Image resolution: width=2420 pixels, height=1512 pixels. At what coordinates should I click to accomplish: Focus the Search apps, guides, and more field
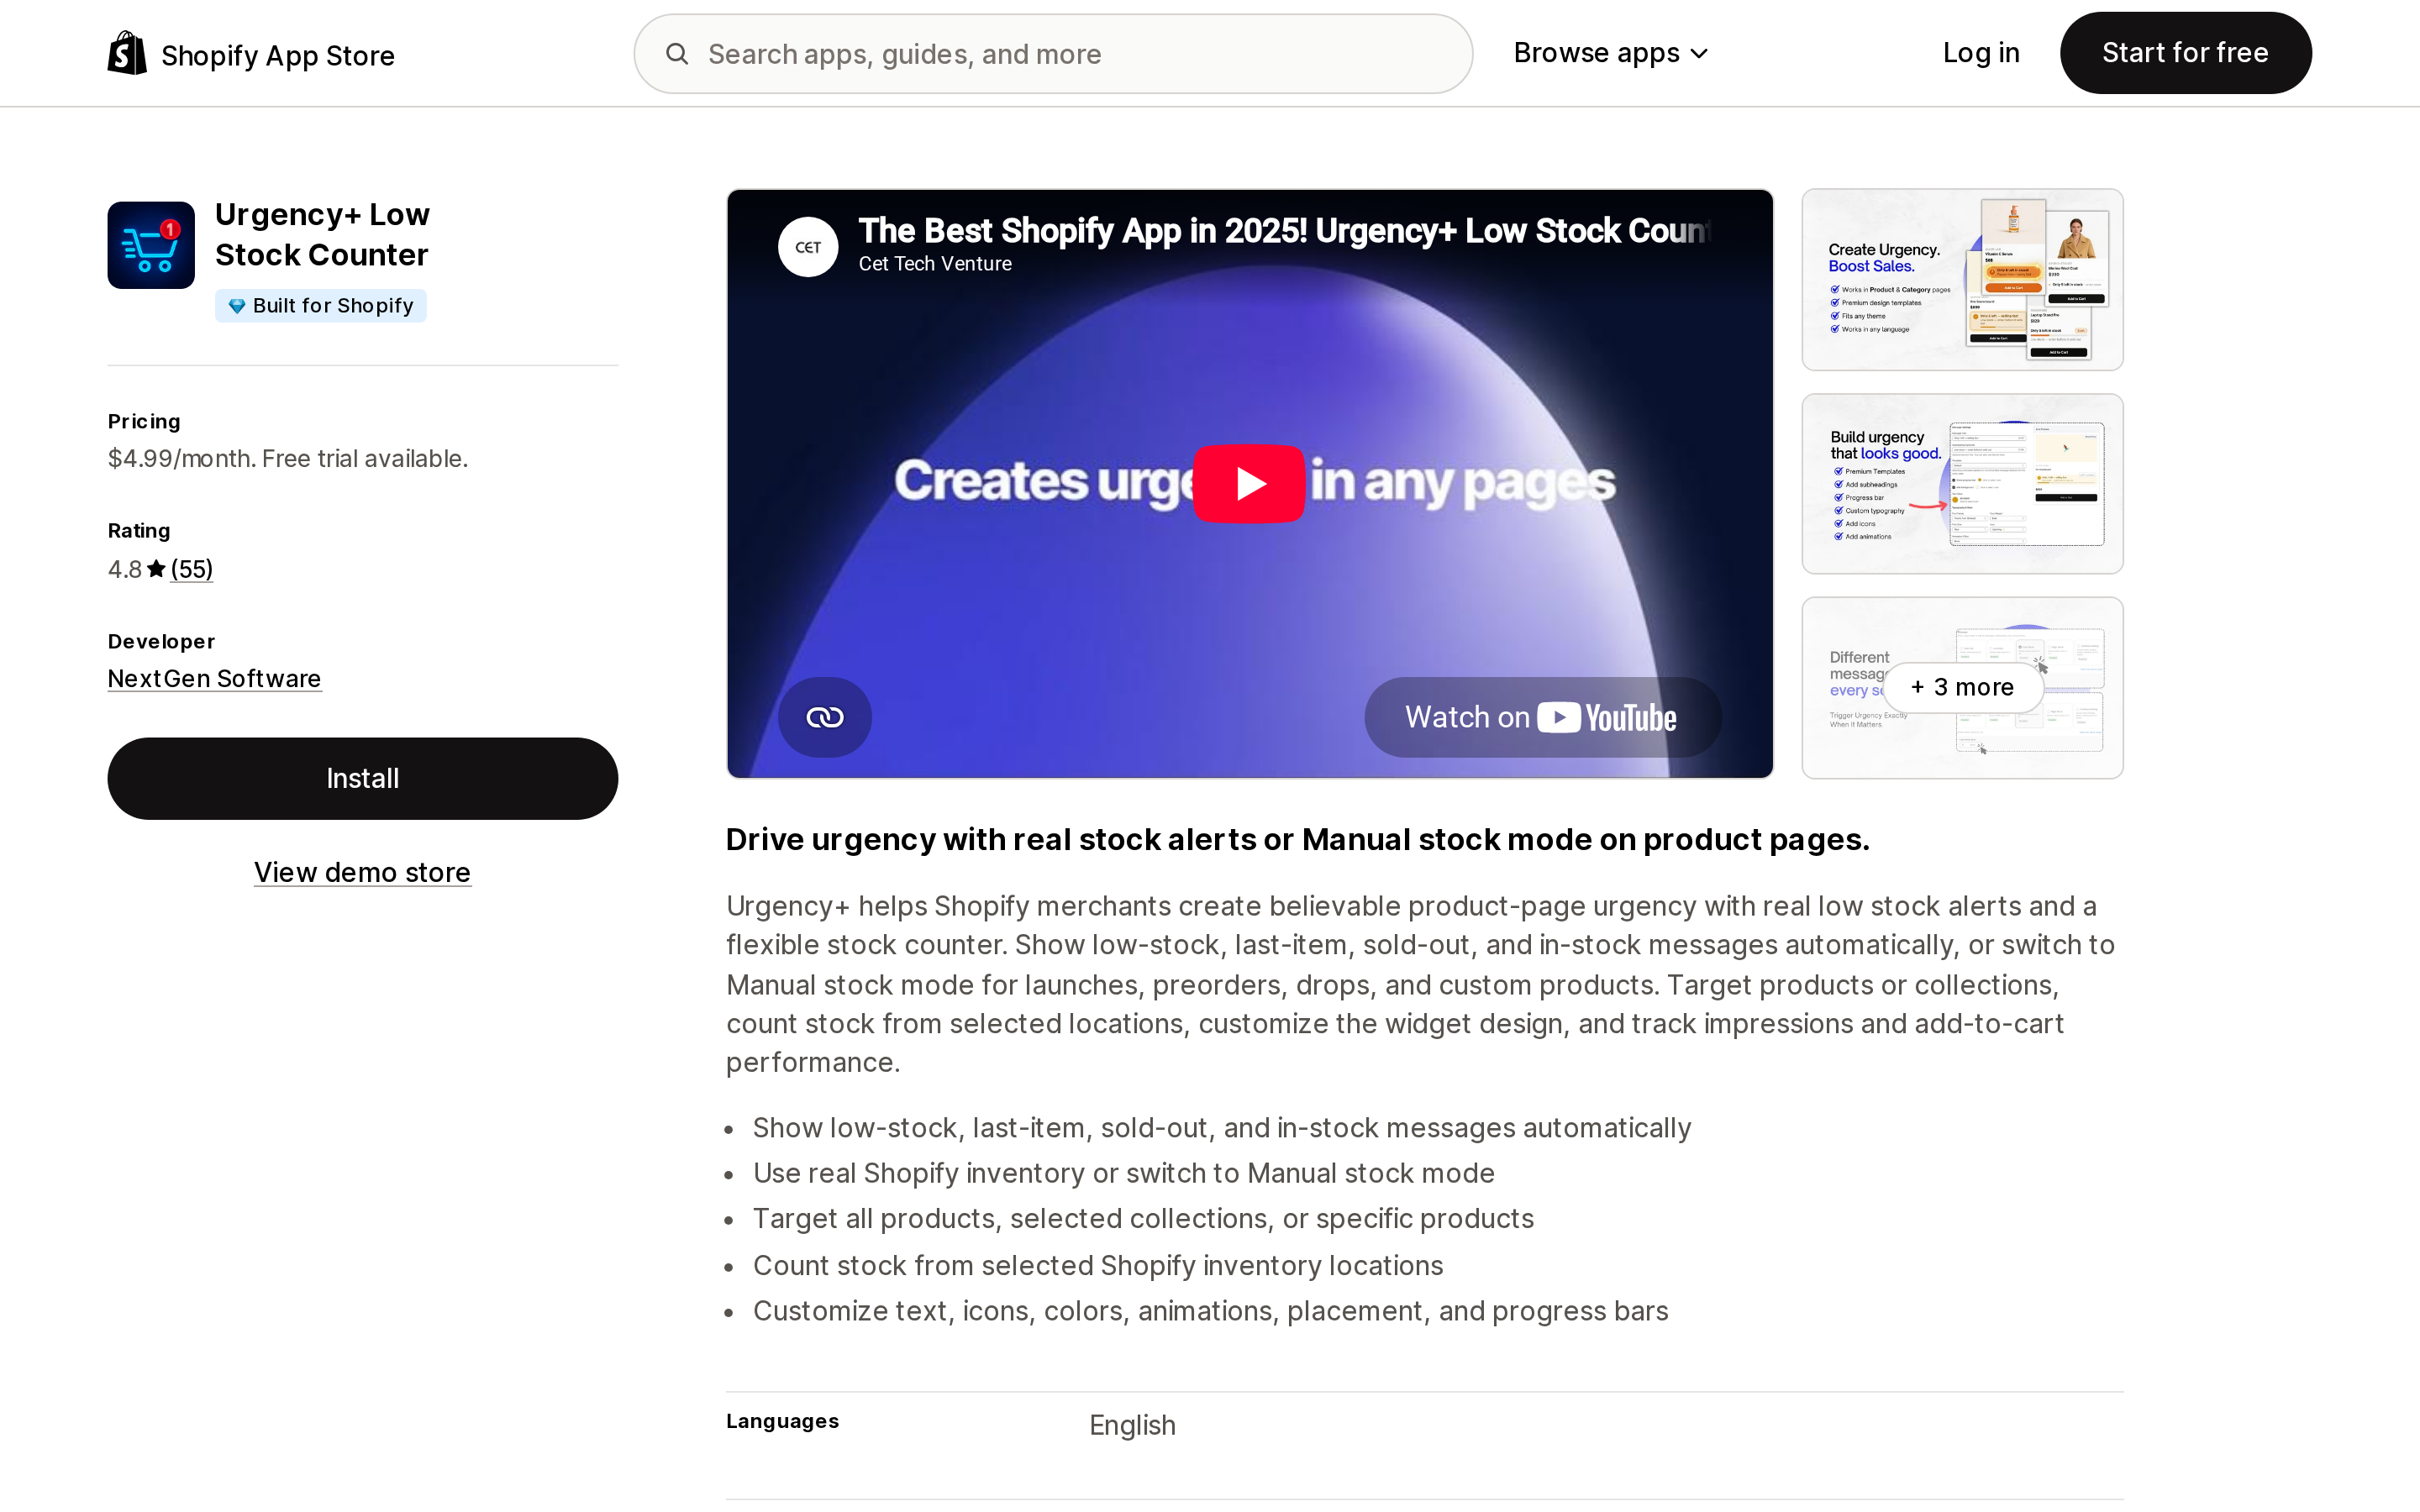(1053, 54)
